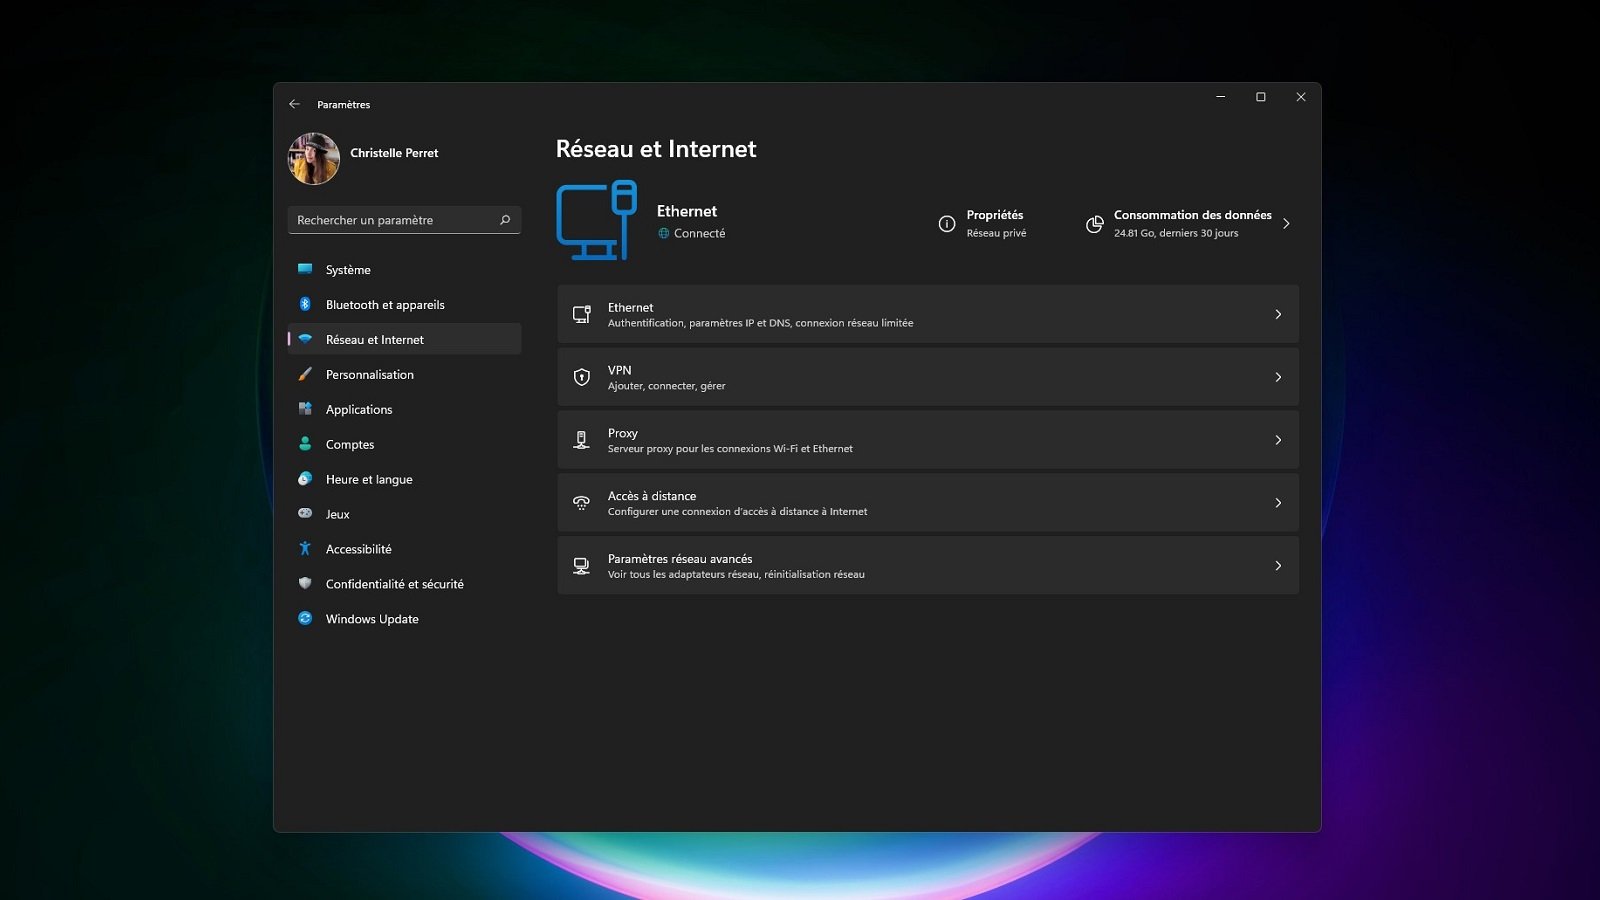The image size is (1600, 900).
Task: Select Système in the sidebar
Action: [x=348, y=270]
